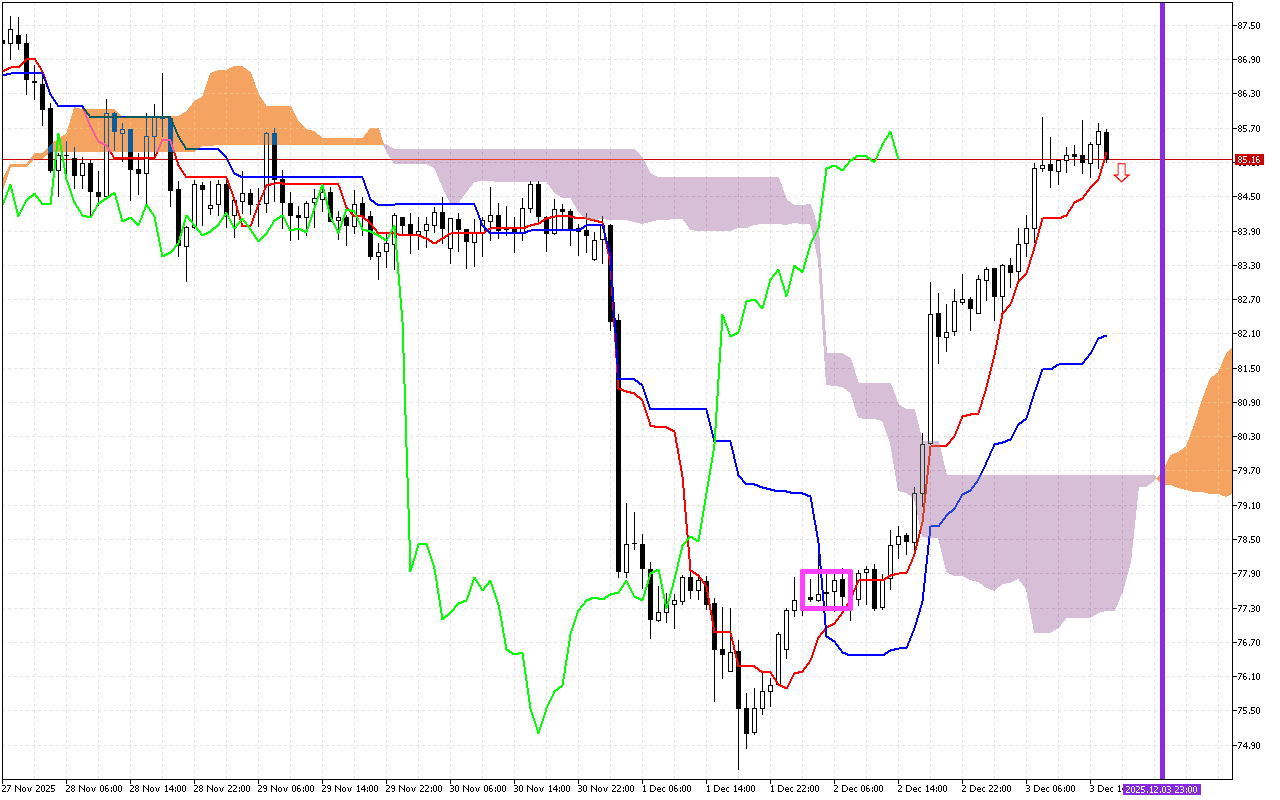Select the magenta rectangle on the chart
Screen dimensions: 1280x800
827,589
